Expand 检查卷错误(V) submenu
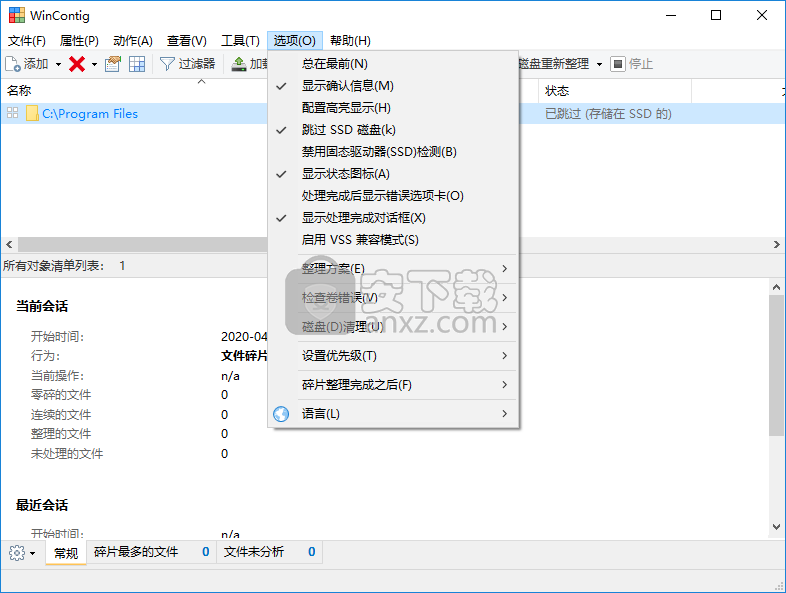The image size is (786, 593). tap(394, 298)
